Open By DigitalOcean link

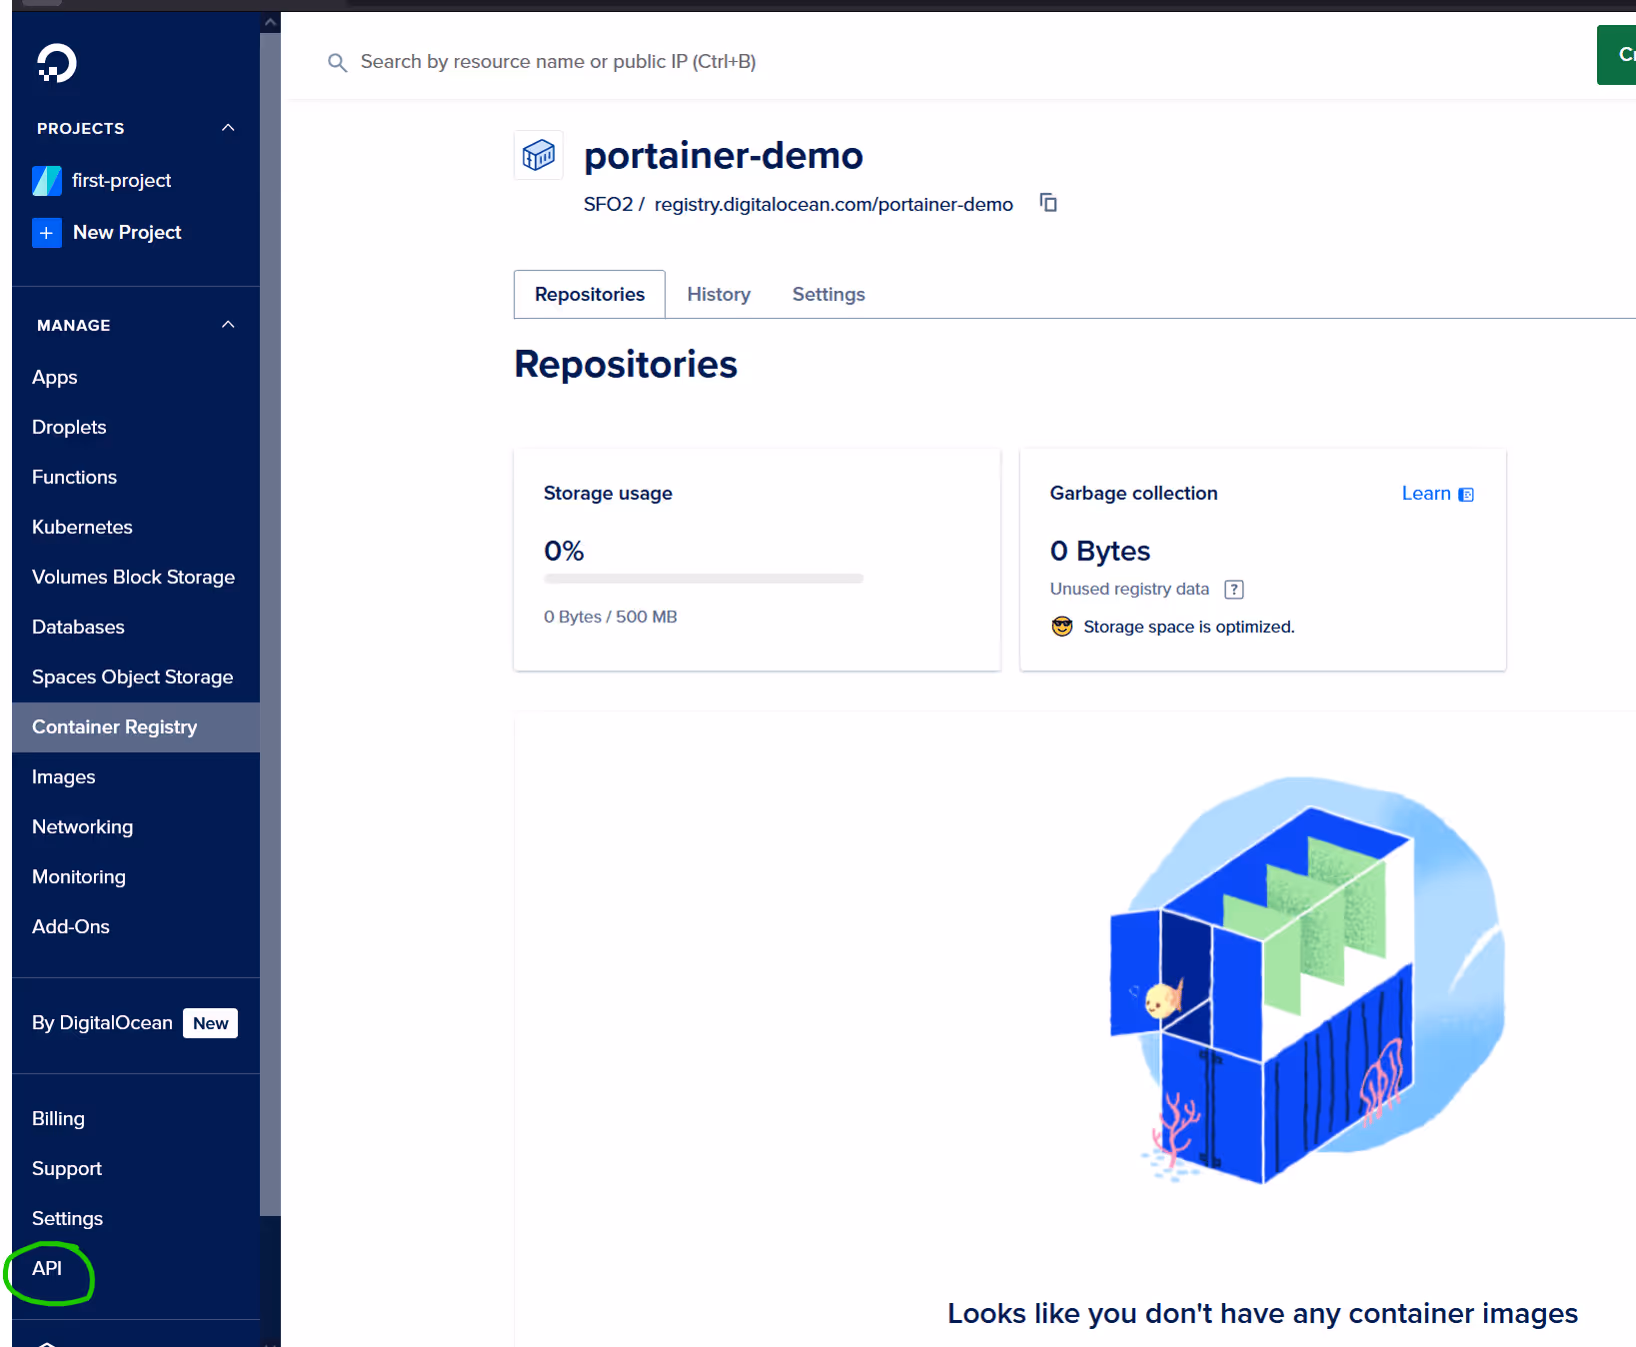pos(102,1023)
